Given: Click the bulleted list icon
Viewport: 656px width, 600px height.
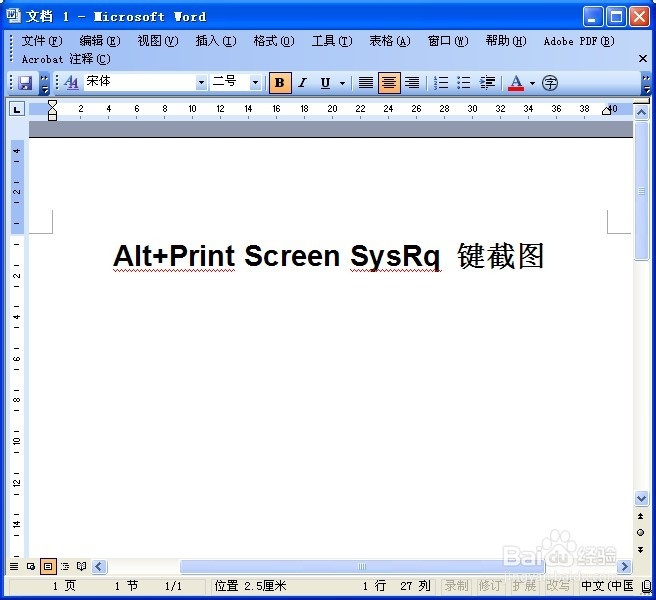Looking at the screenshot, I should click(464, 82).
